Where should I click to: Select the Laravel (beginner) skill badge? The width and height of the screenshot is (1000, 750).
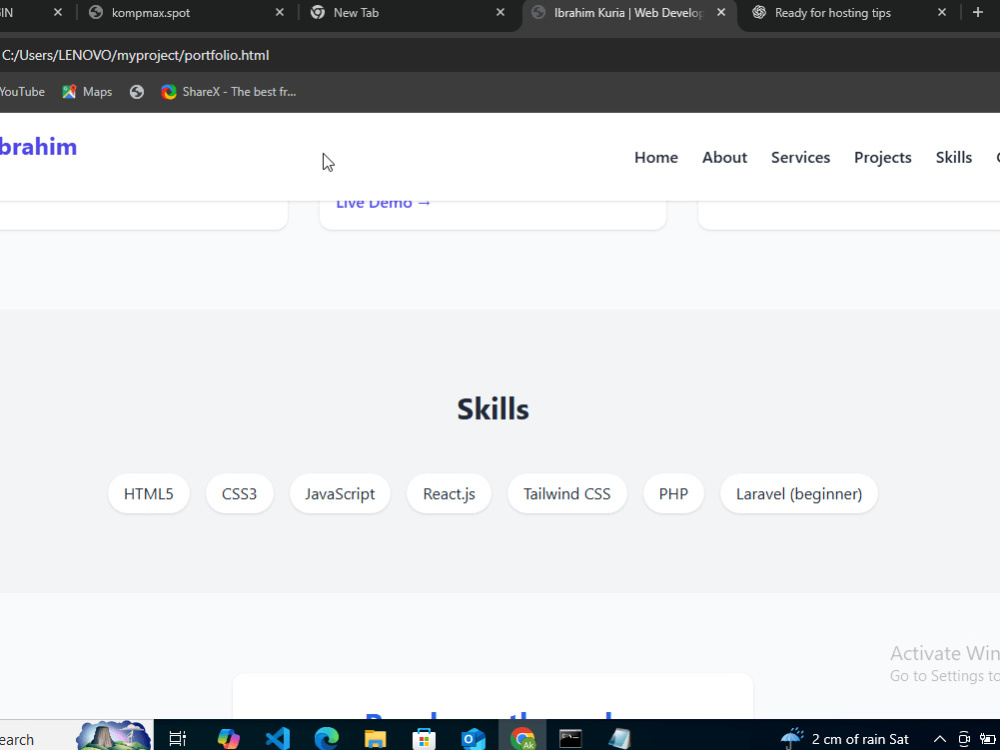point(798,494)
